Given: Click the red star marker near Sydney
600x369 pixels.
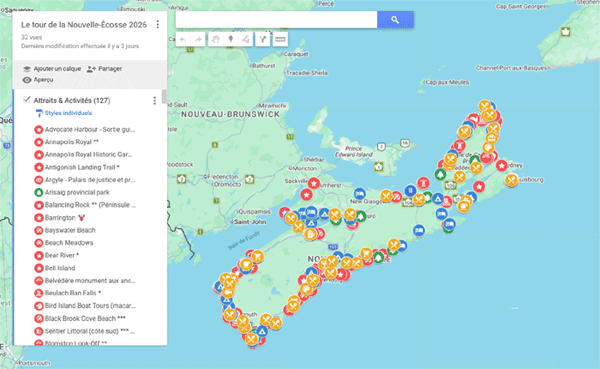Looking at the screenshot, I should [x=502, y=165].
